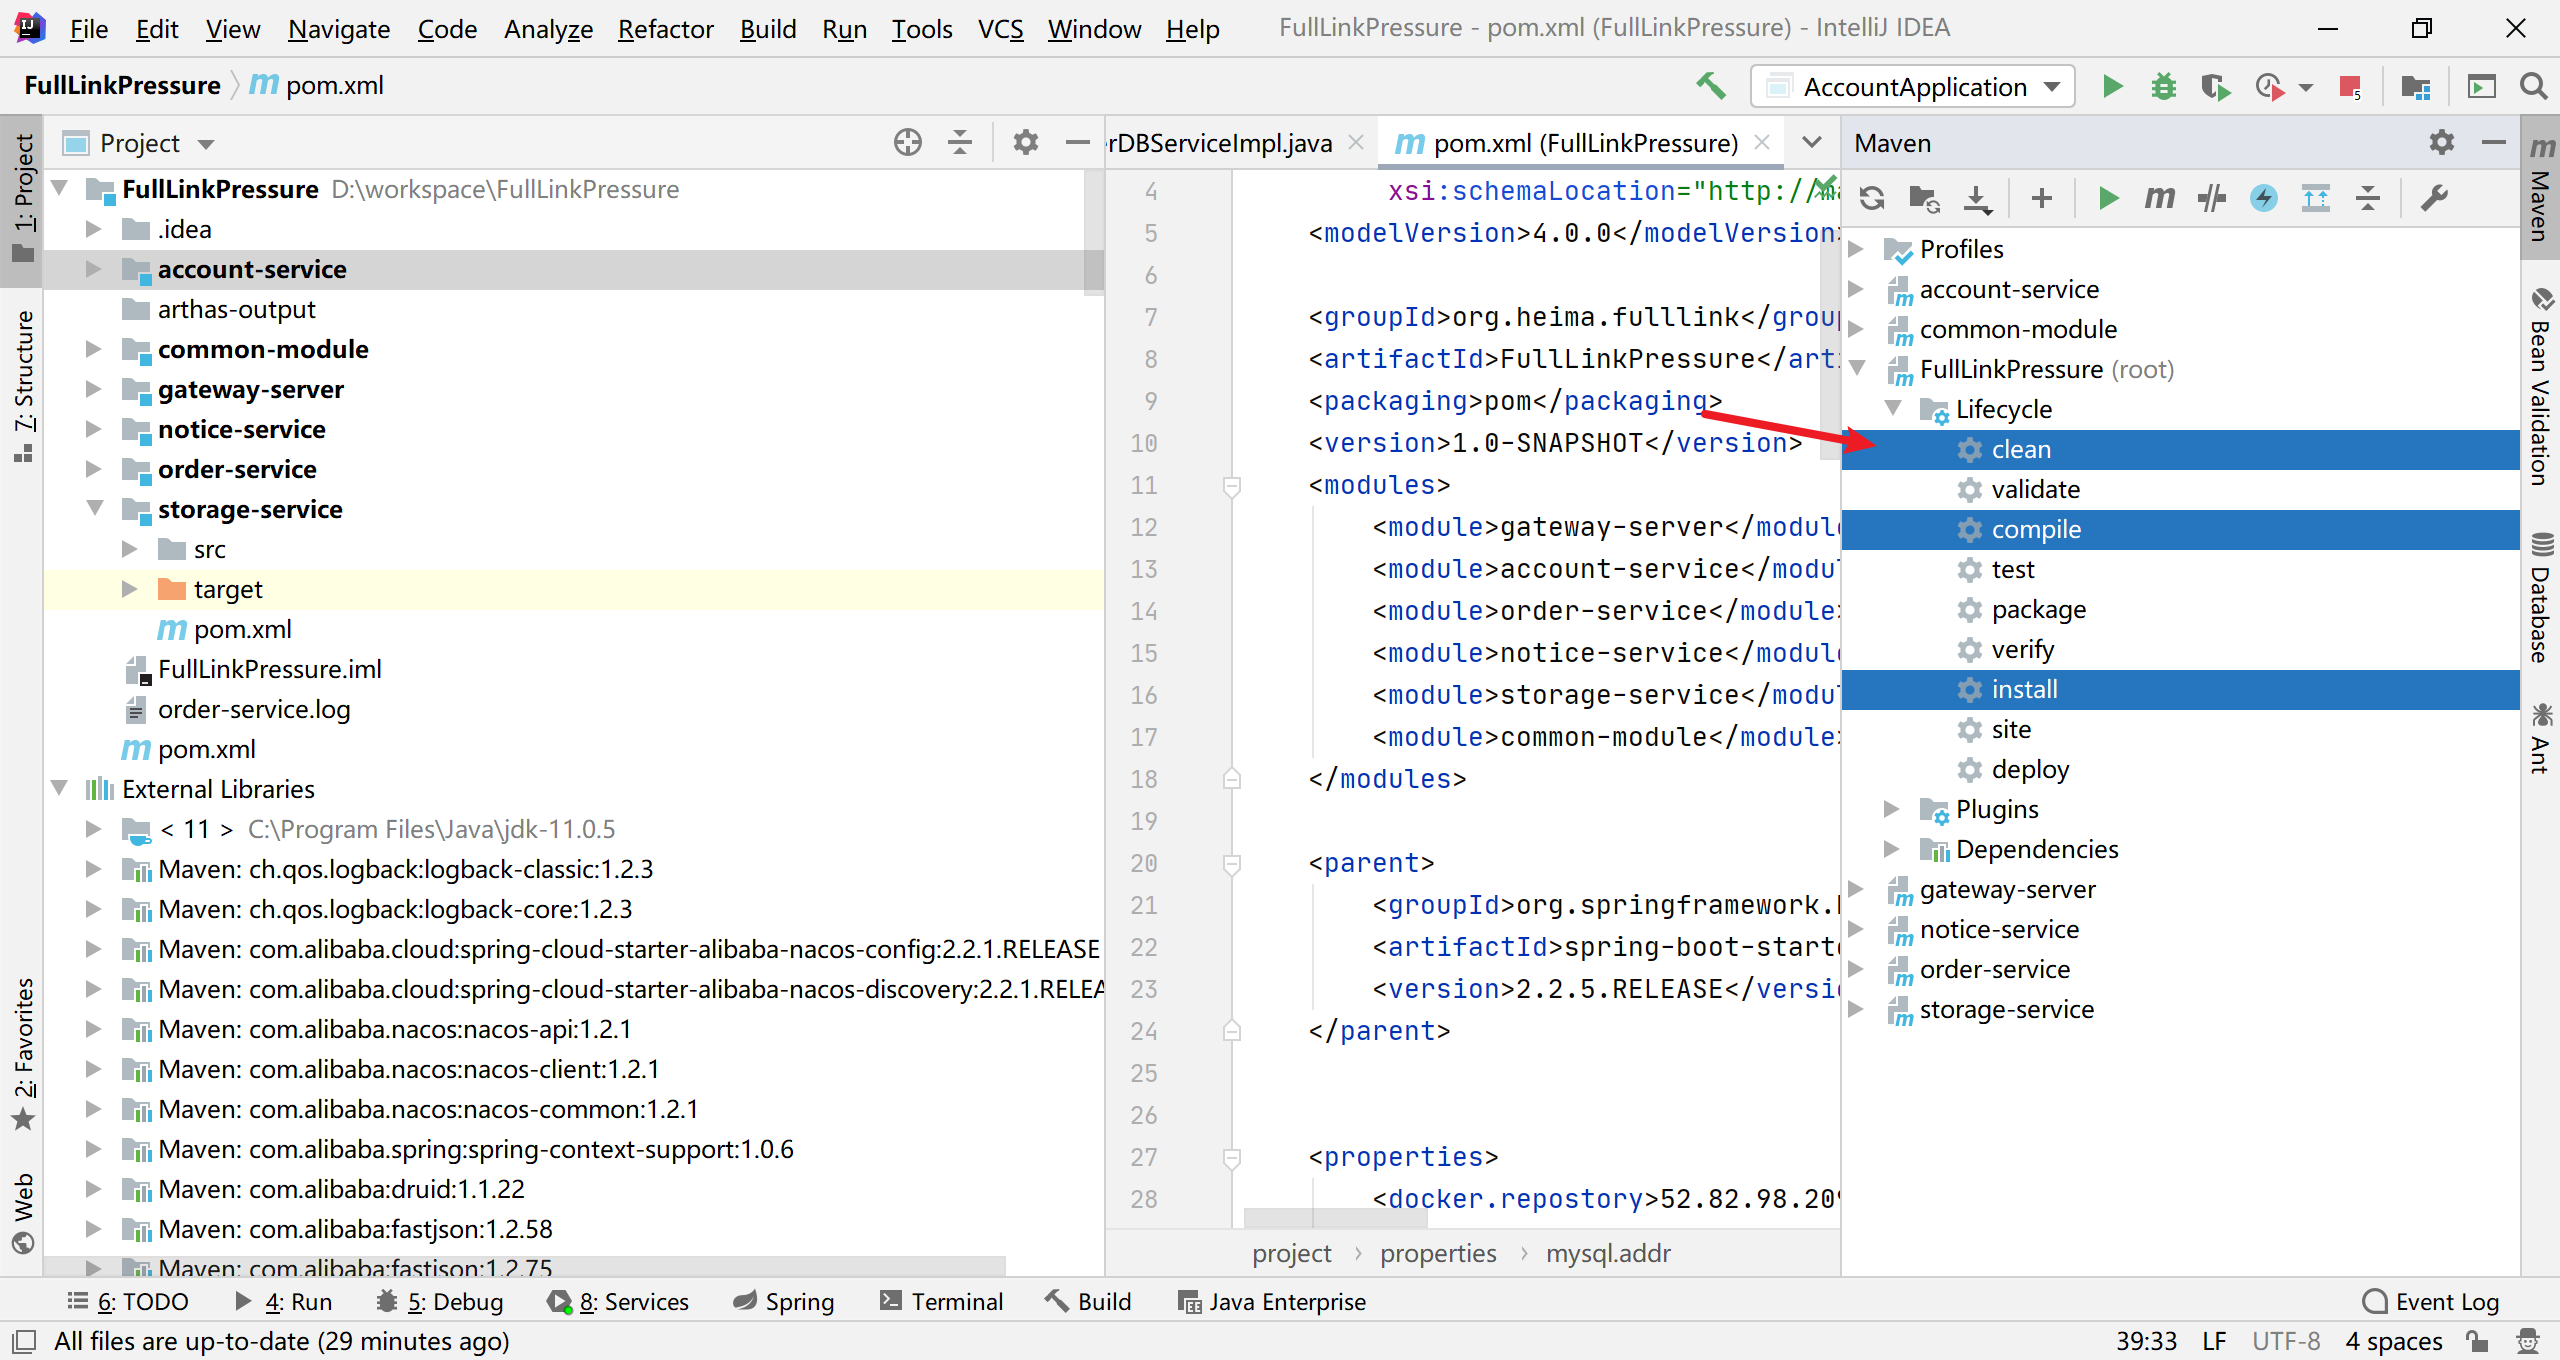The width and height of the screenshot is (2560, 1360).
Task: Open Maven panel gear options
Action: 2442,143
